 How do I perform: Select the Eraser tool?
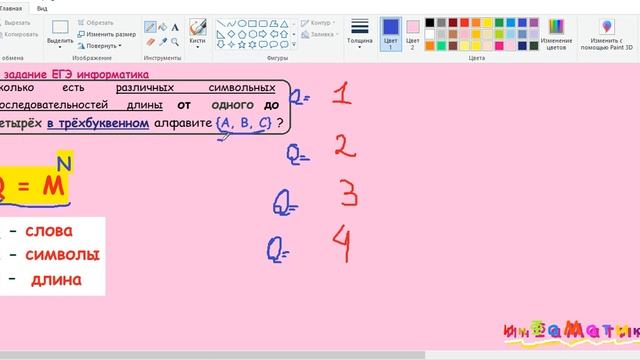(150, 42)
